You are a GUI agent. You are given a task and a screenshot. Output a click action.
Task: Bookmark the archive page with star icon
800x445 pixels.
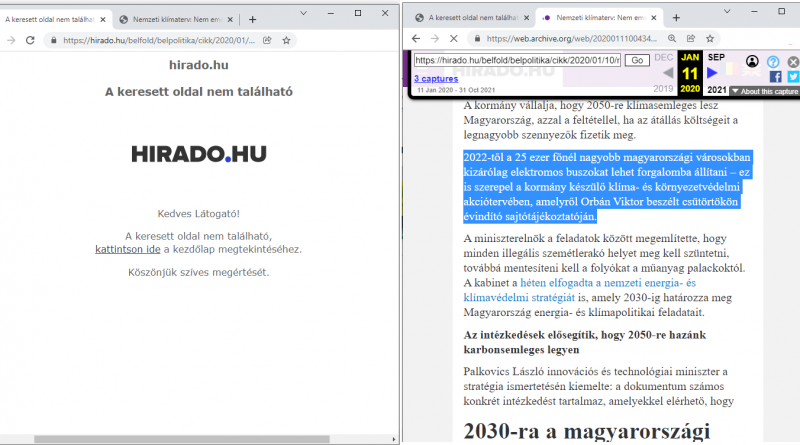coord(710,38)
